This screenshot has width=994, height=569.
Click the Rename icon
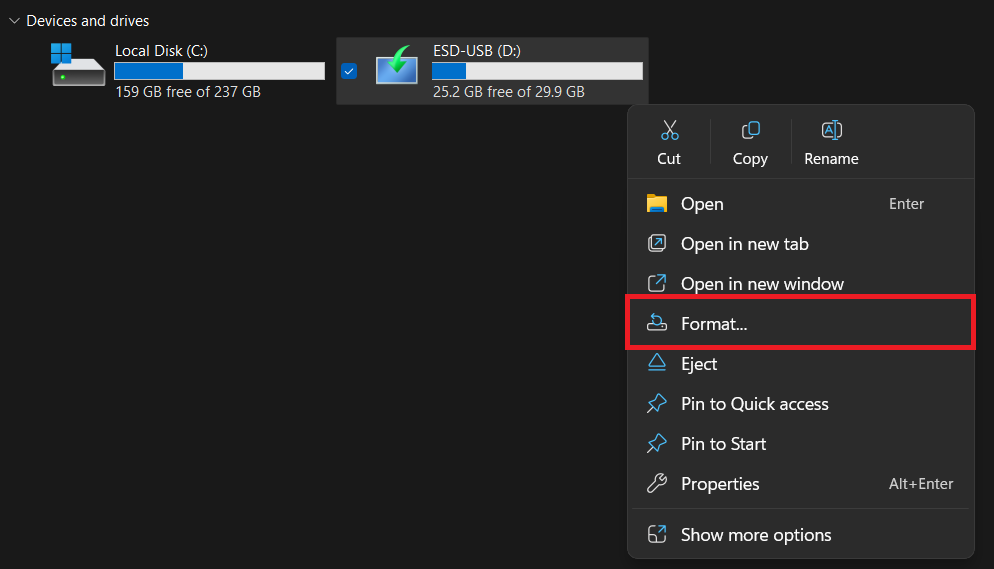(831, 131)
